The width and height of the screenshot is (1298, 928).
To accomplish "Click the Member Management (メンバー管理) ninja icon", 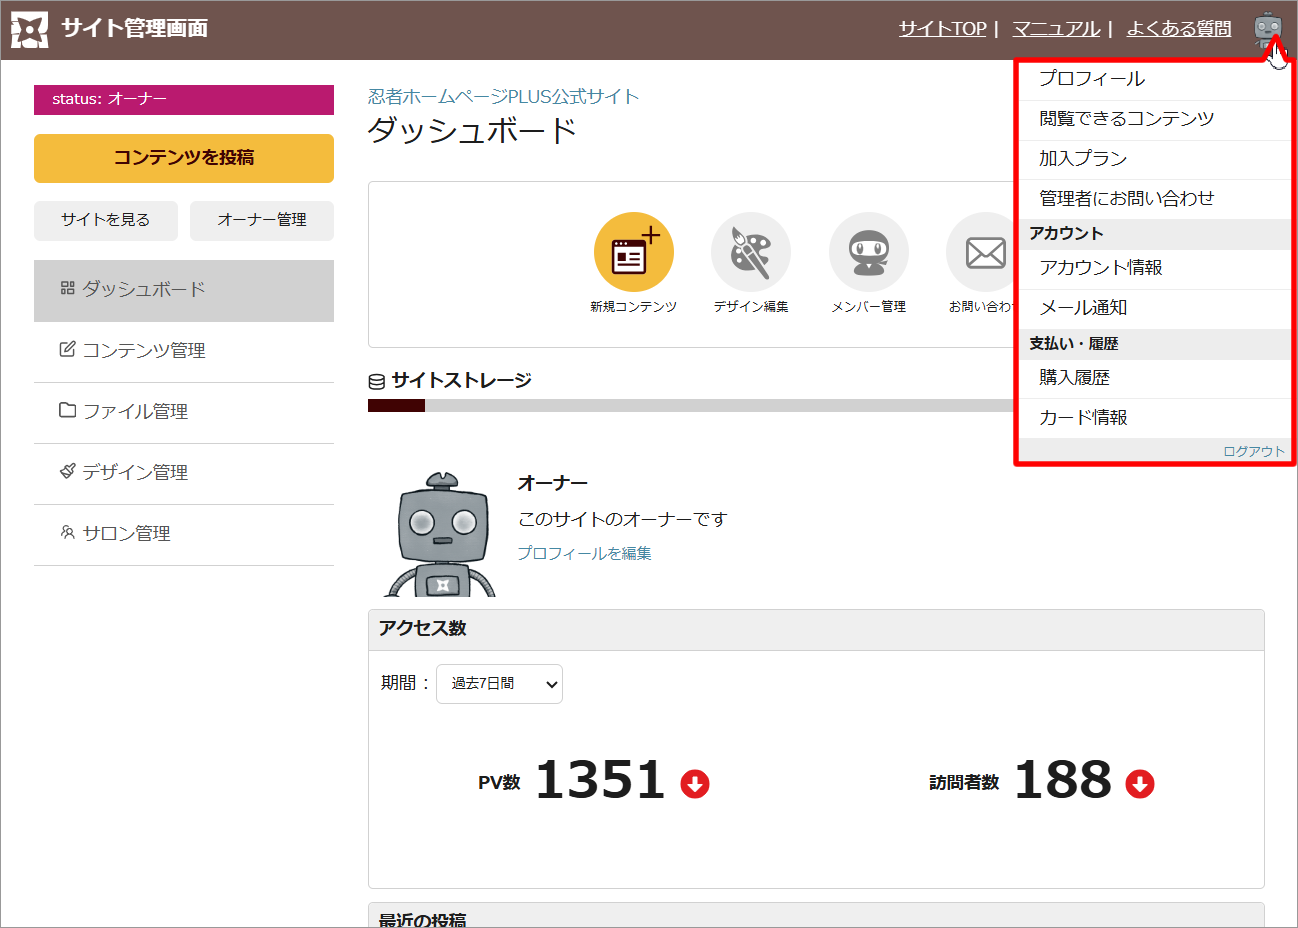I will (868, 252).
